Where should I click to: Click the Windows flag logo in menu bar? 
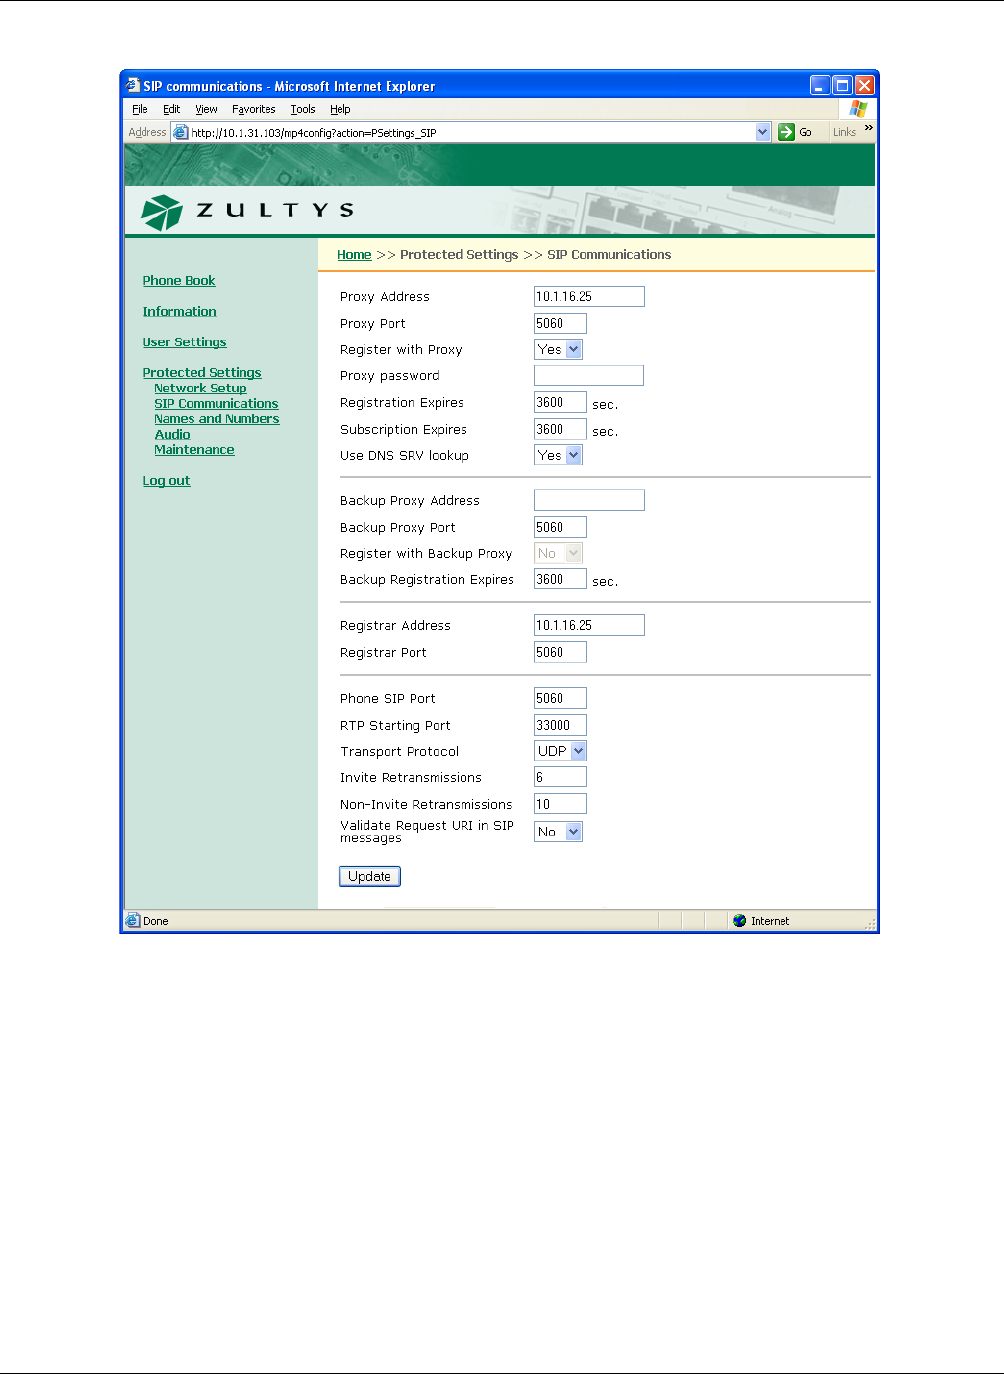pyautogui.click(x=858, y=109)
